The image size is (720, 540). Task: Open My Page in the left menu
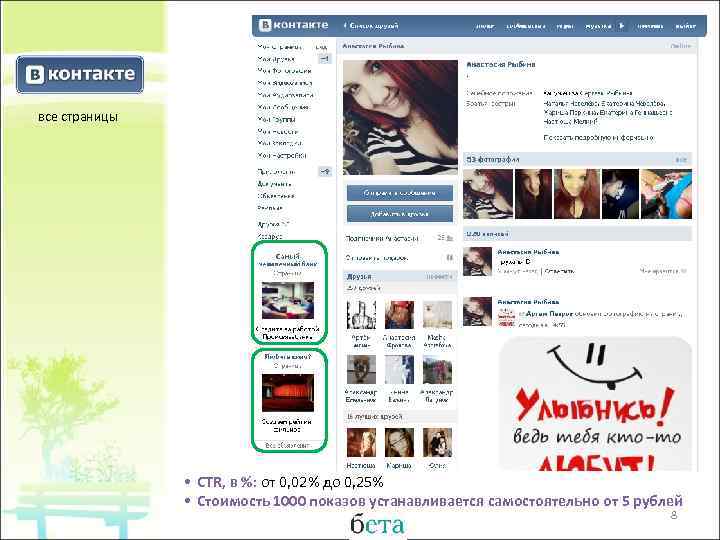[x=280, y=47]
